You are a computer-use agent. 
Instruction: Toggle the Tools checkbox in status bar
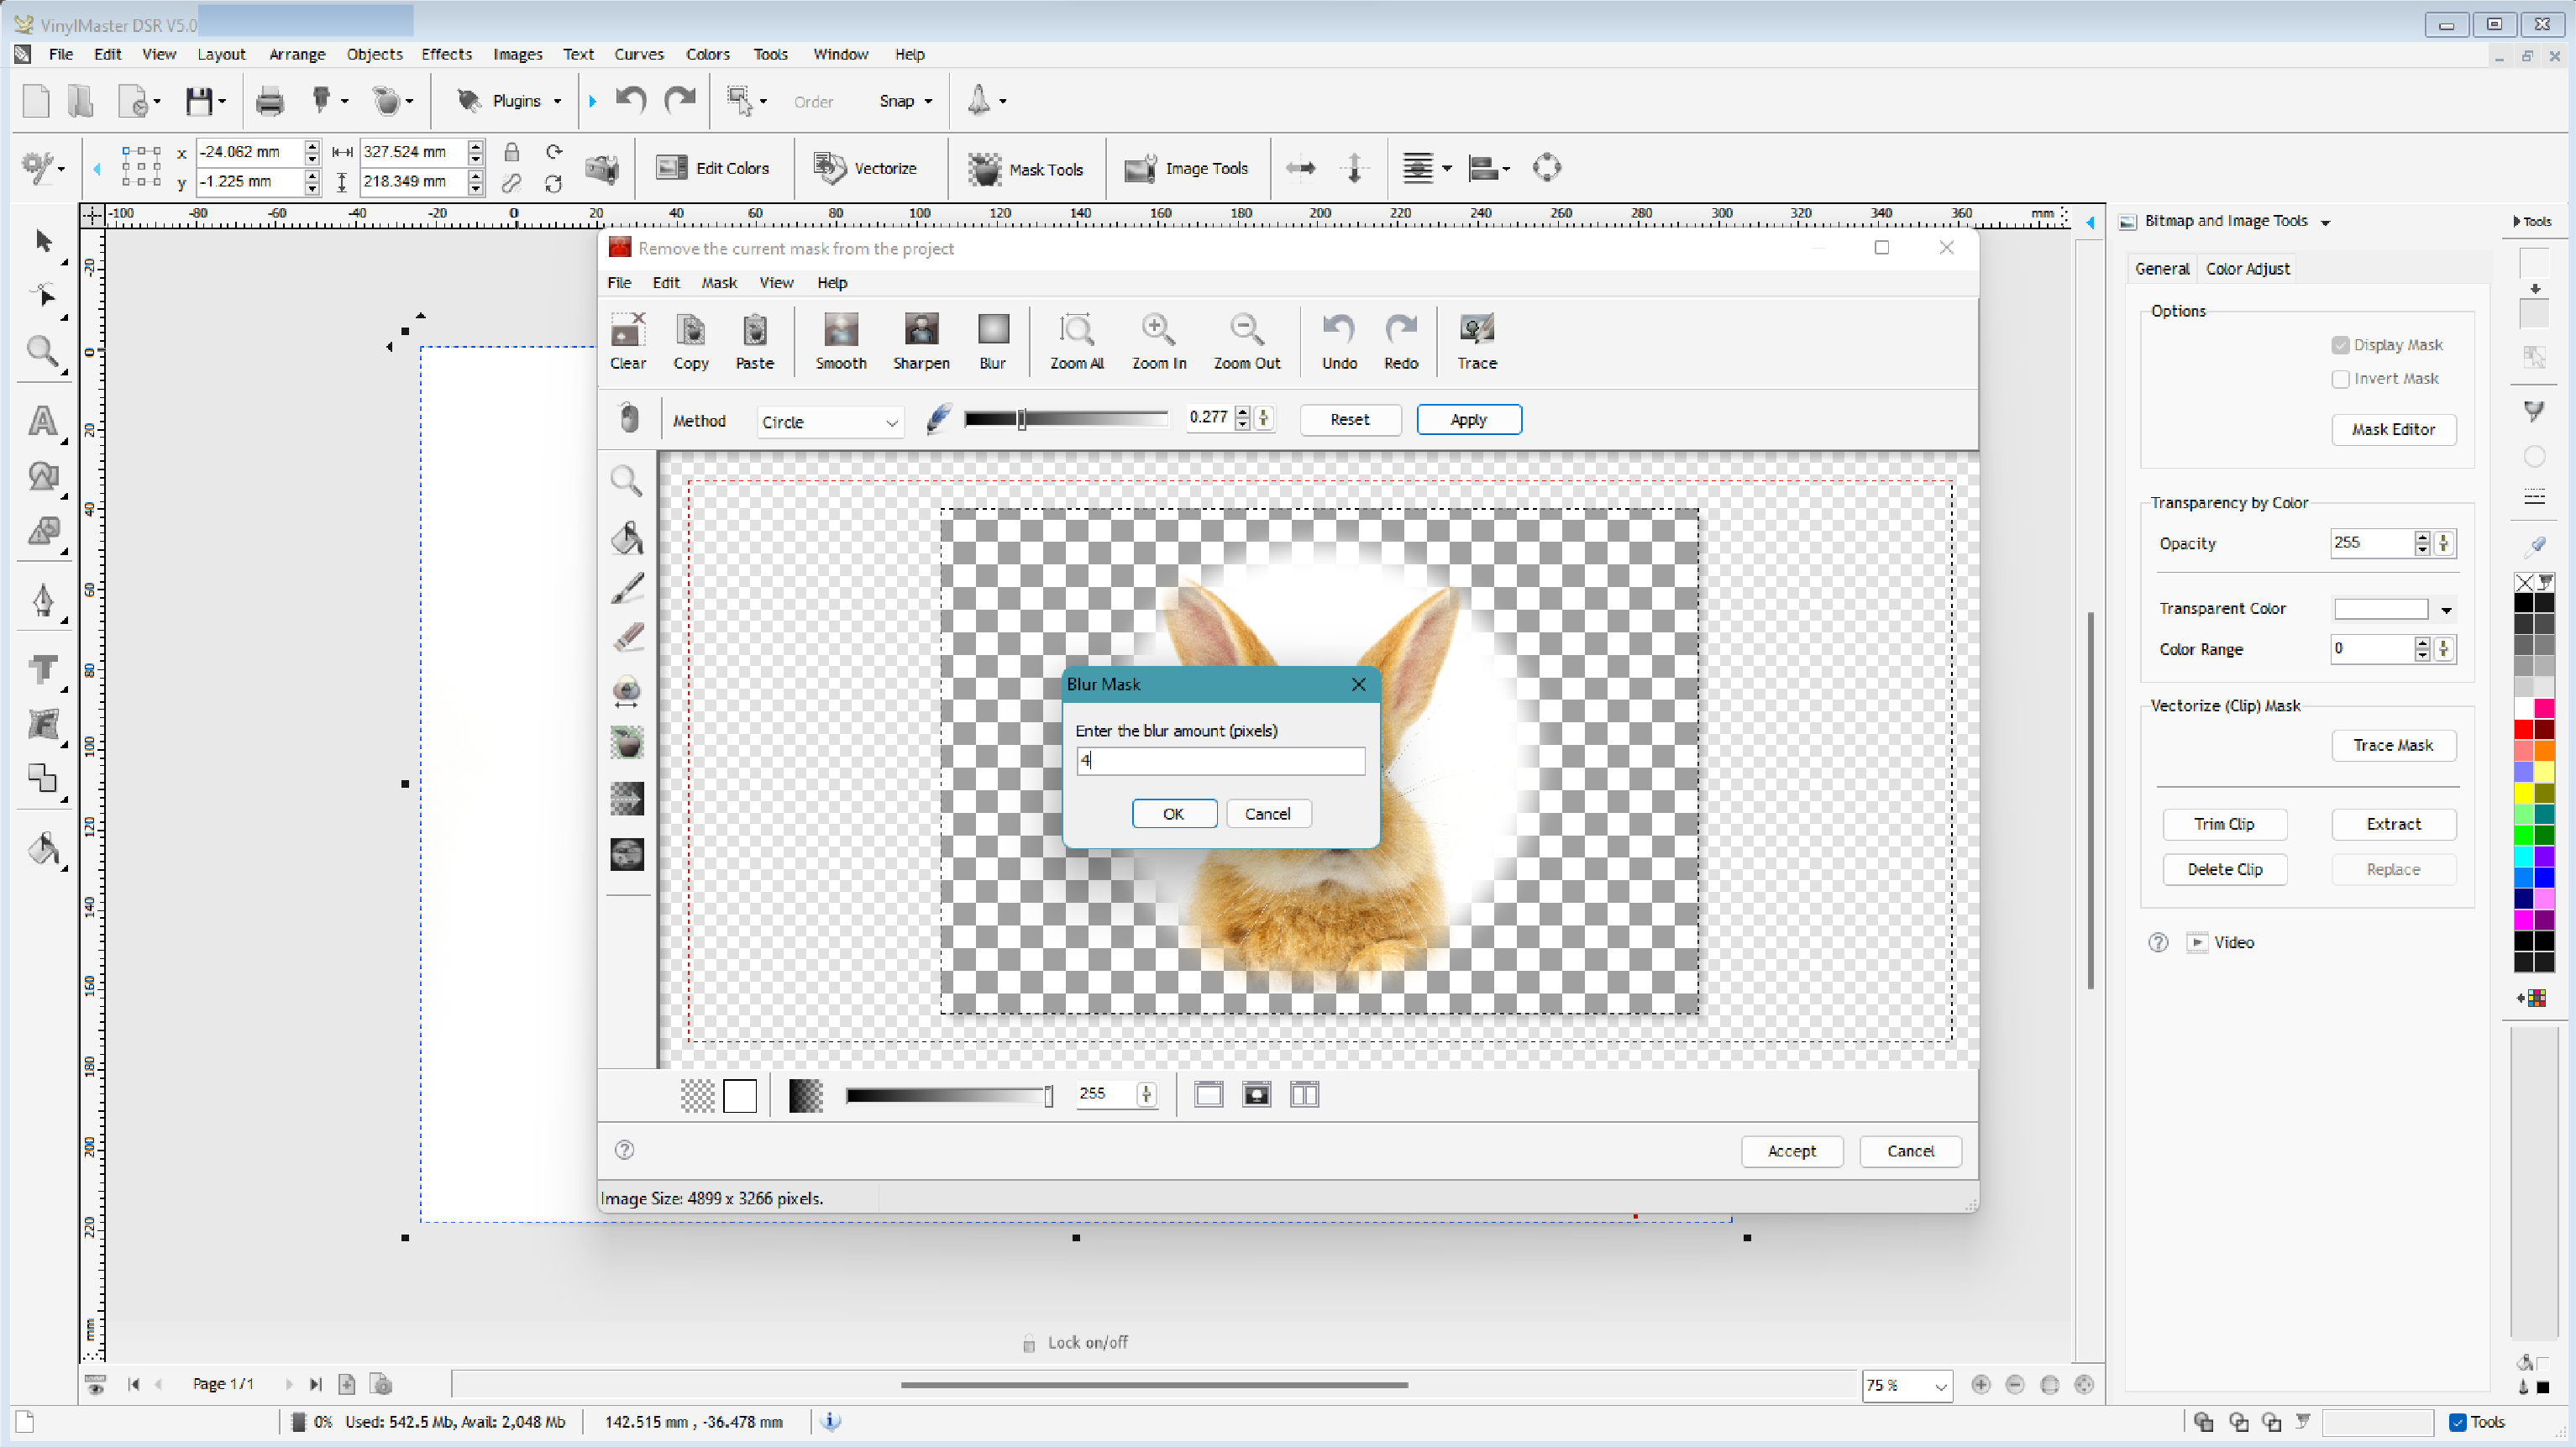click(x=2457, y=1422)
